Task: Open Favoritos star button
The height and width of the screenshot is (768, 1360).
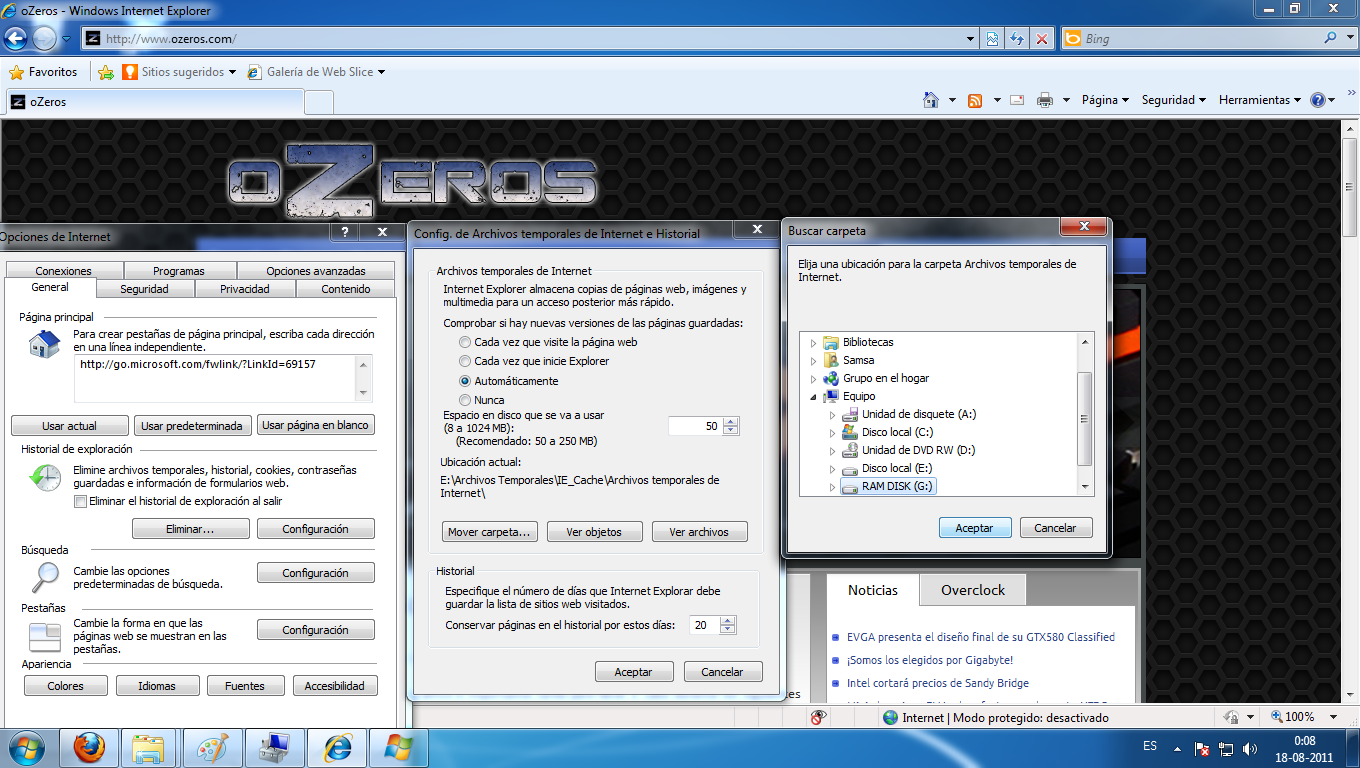Action: click(x=43, y=72)
